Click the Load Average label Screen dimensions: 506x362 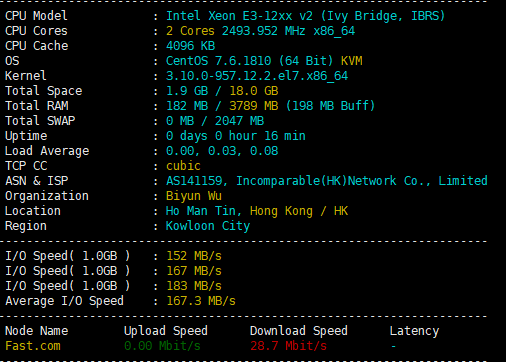[x=47, y=151]
